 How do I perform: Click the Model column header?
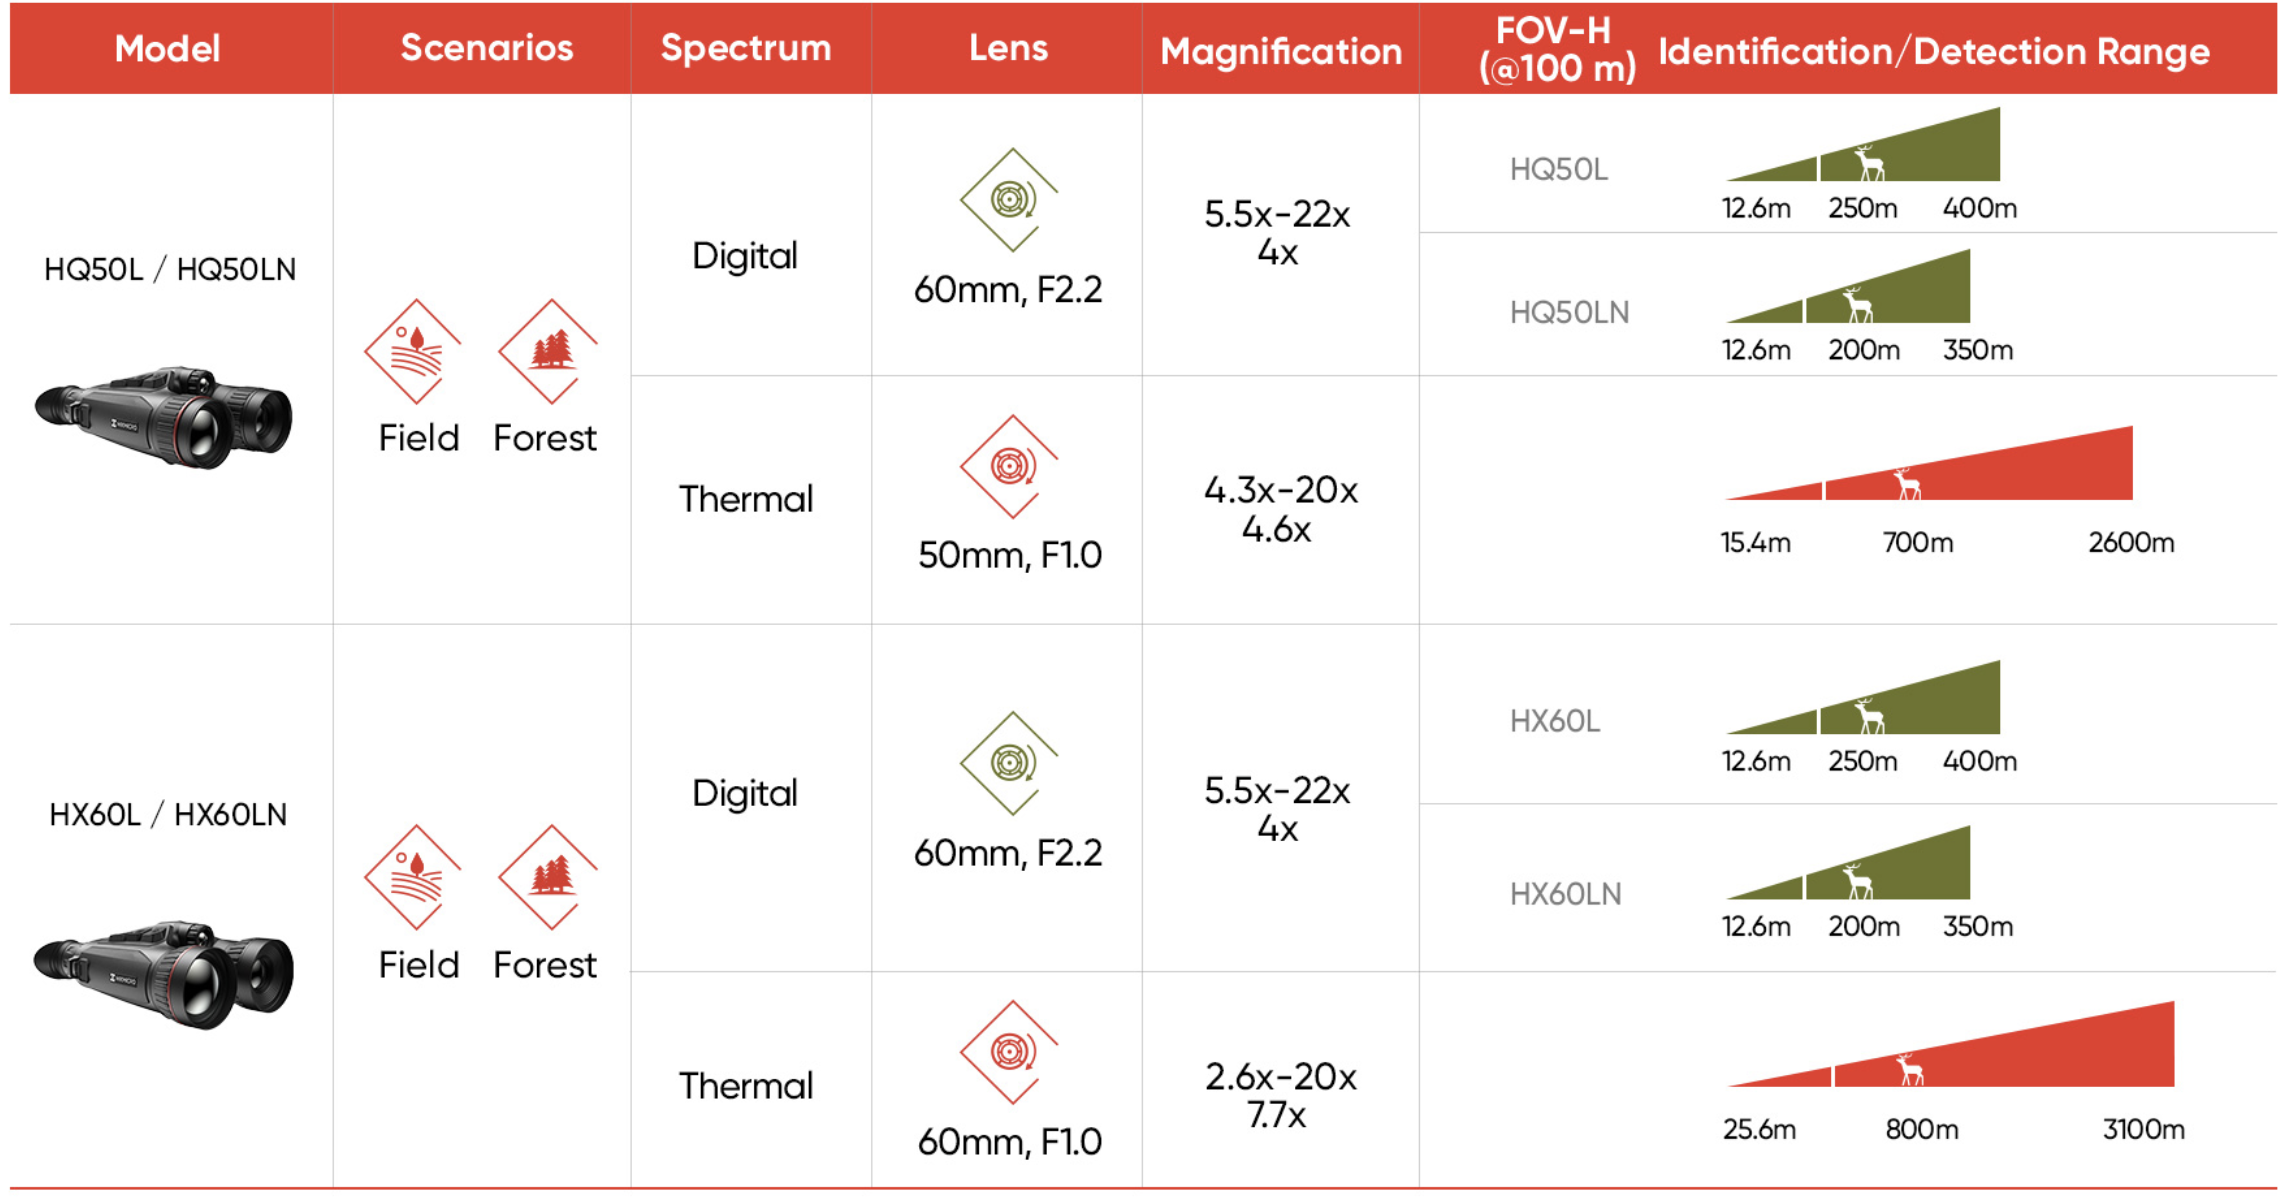[167, 48]
